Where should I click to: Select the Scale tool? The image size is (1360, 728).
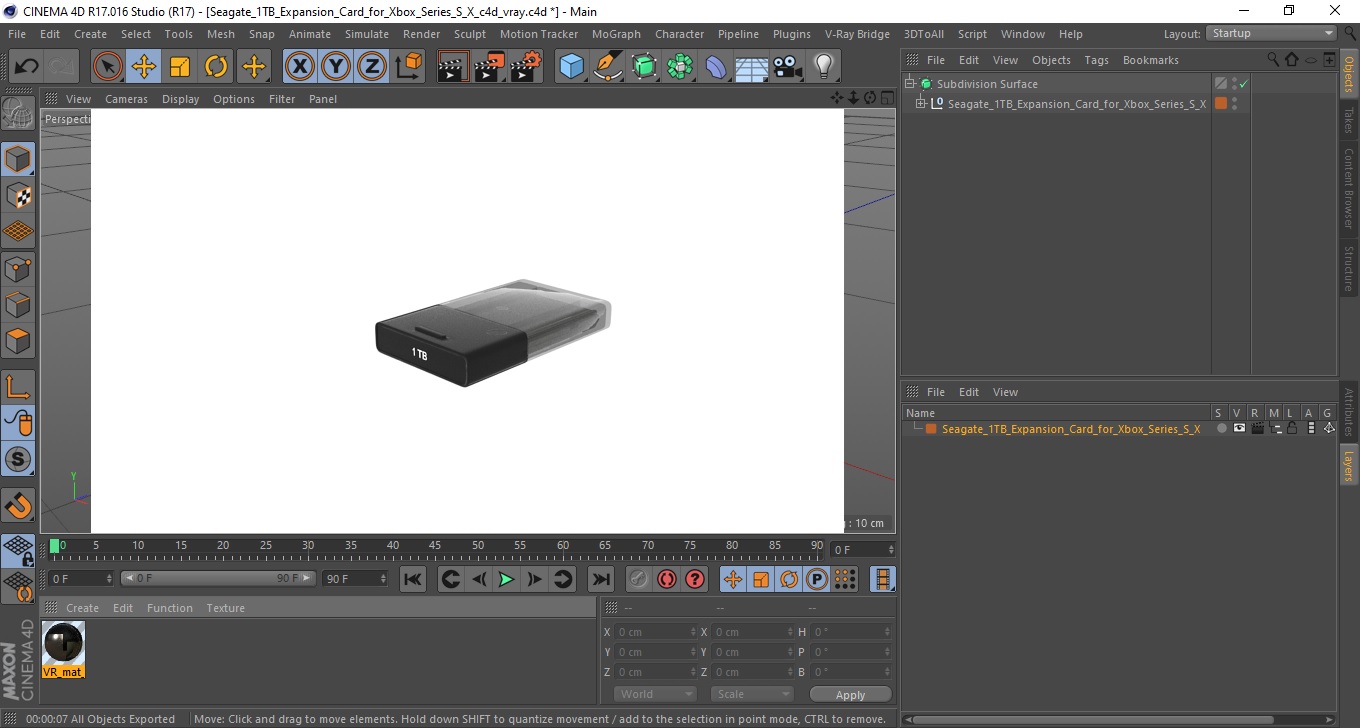[180, 67]
